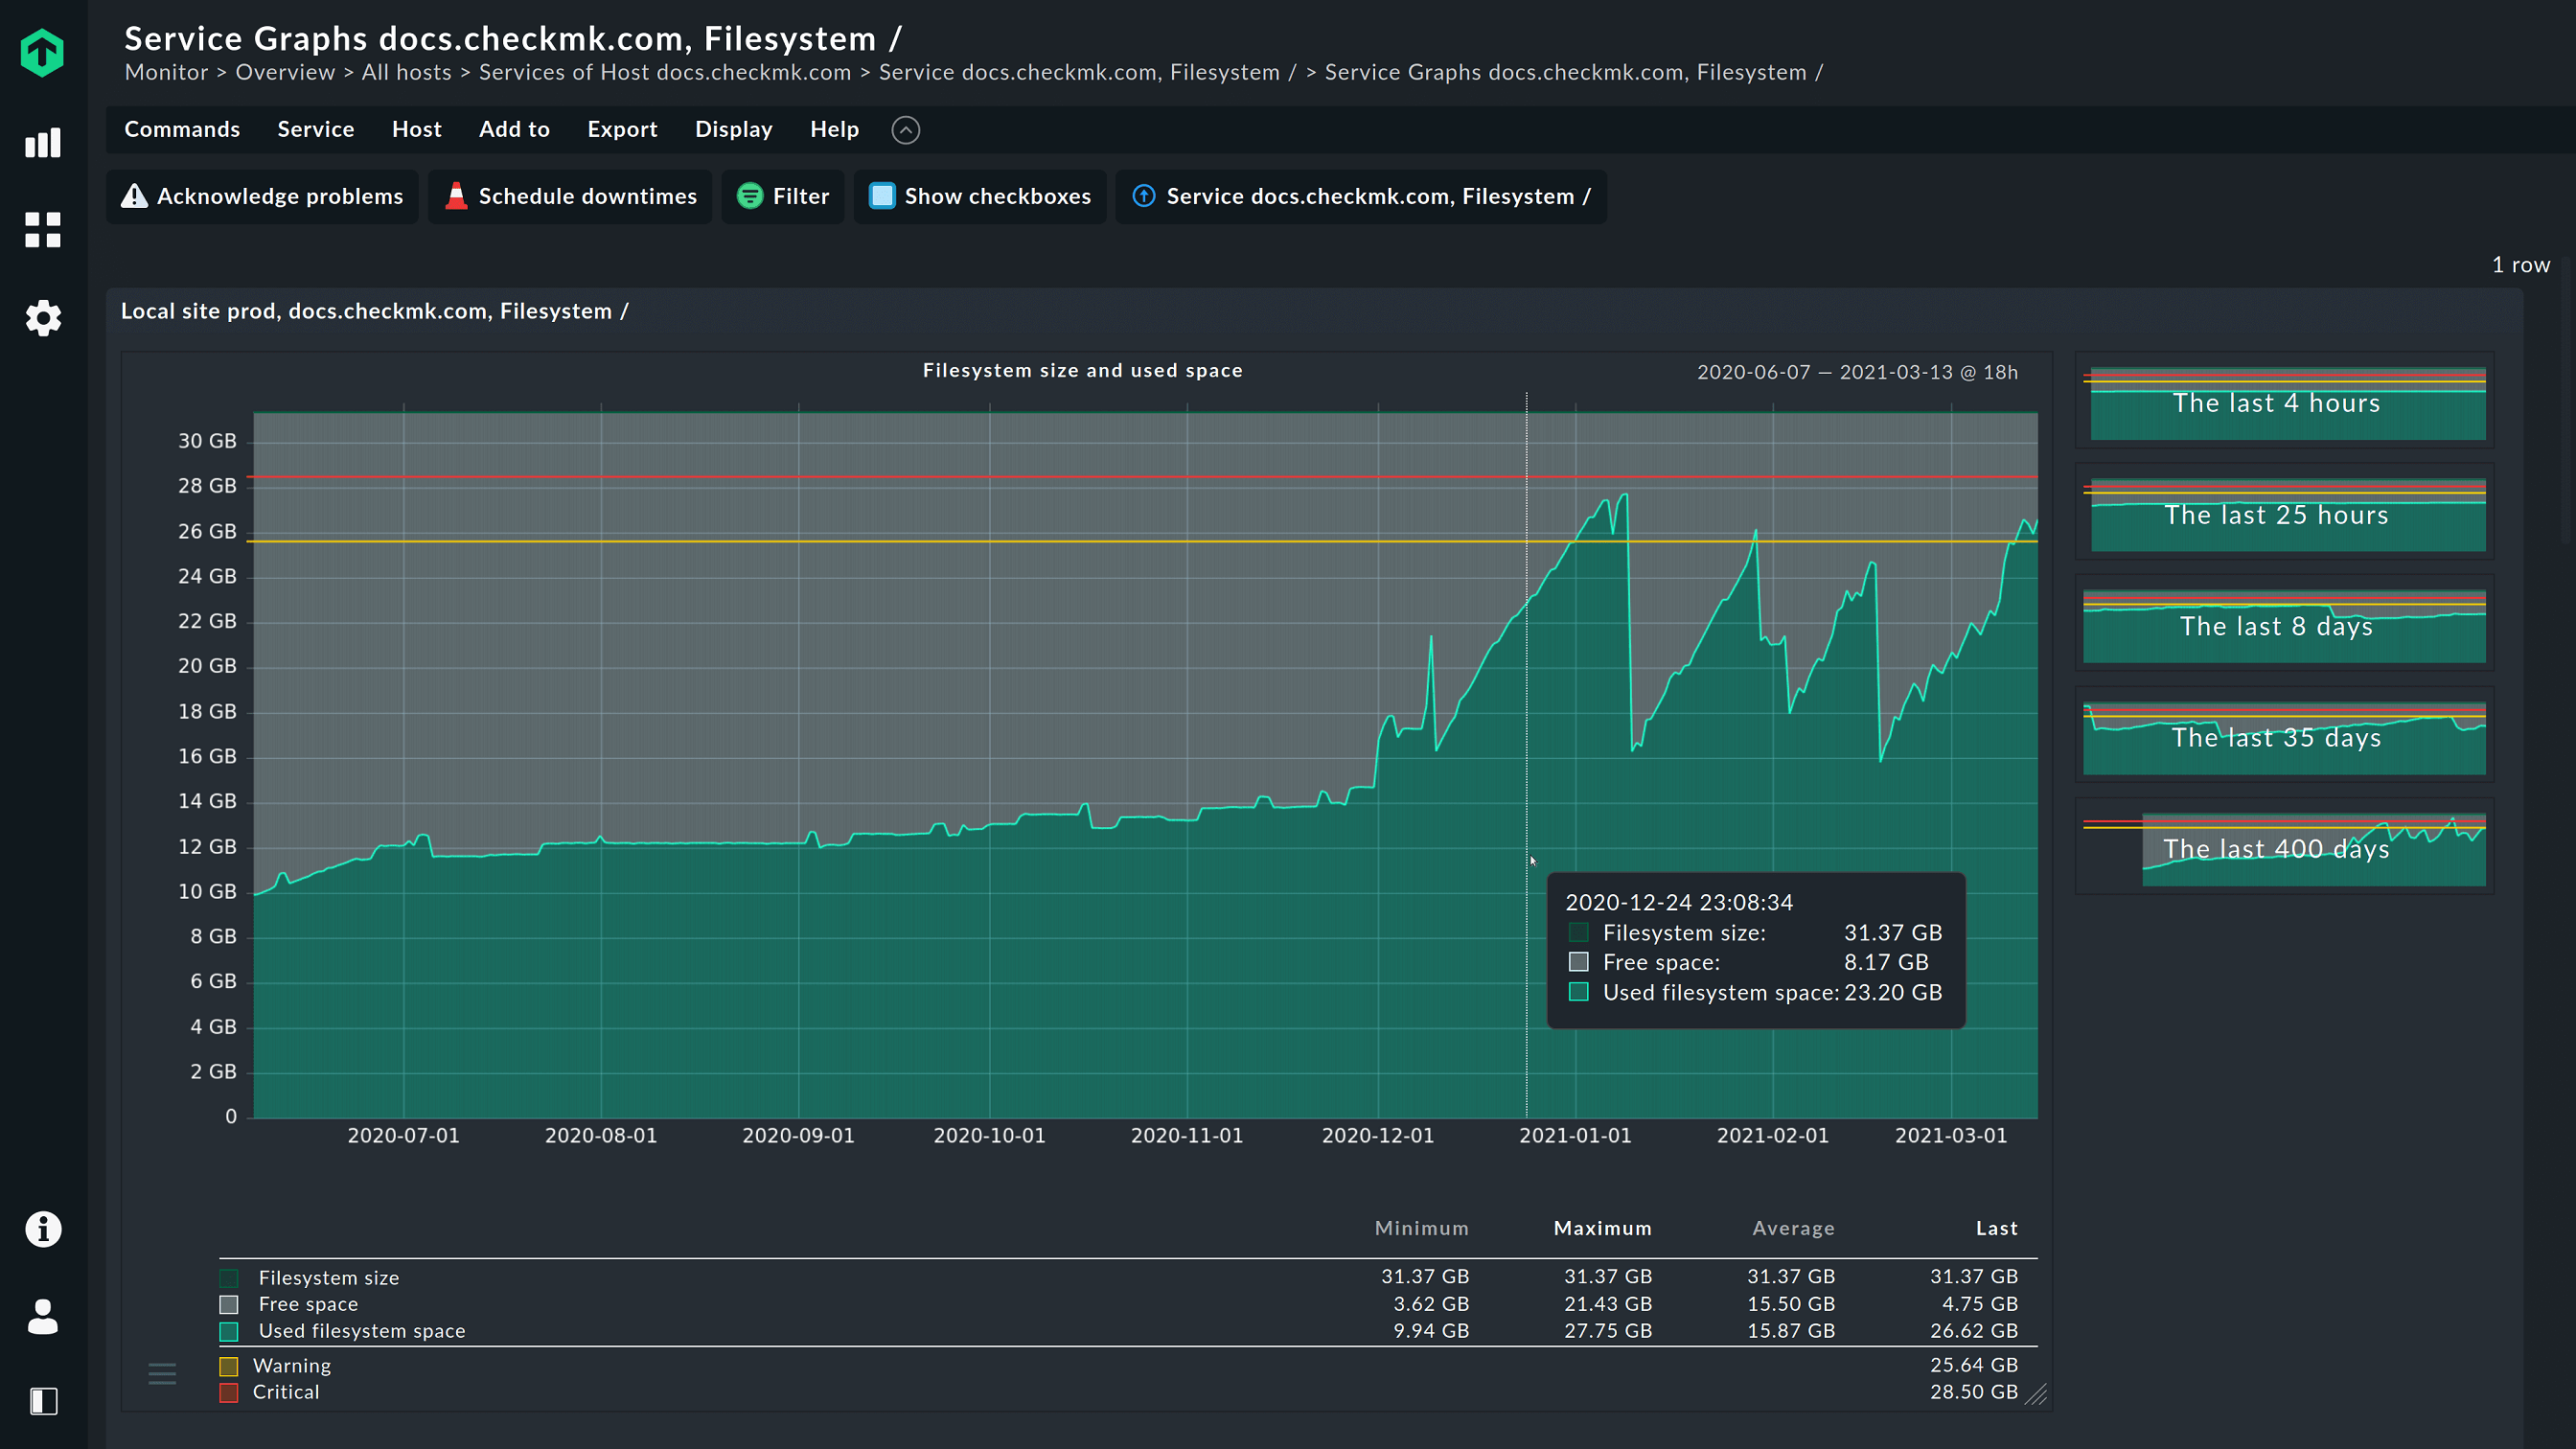Open the Monitor bar chart sidebar icon

pyautogui.click(x=42, y=142)
